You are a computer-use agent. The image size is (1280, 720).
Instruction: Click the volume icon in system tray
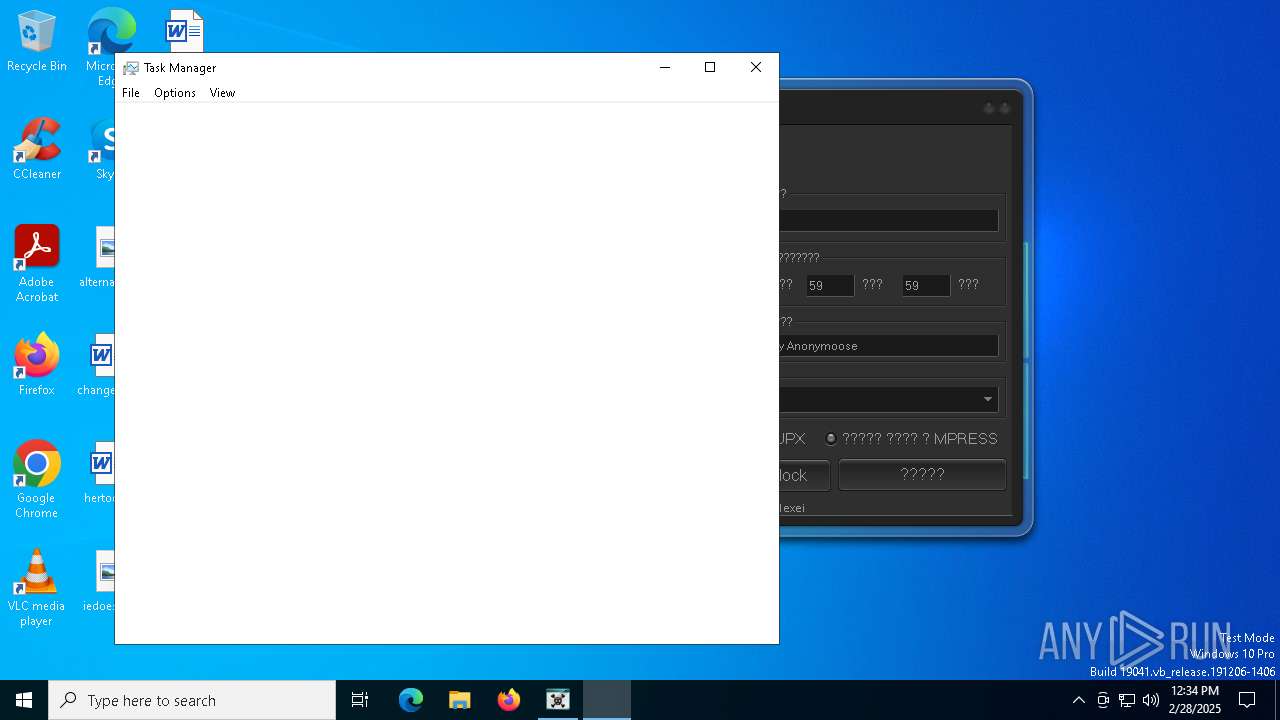[1151, 700]
